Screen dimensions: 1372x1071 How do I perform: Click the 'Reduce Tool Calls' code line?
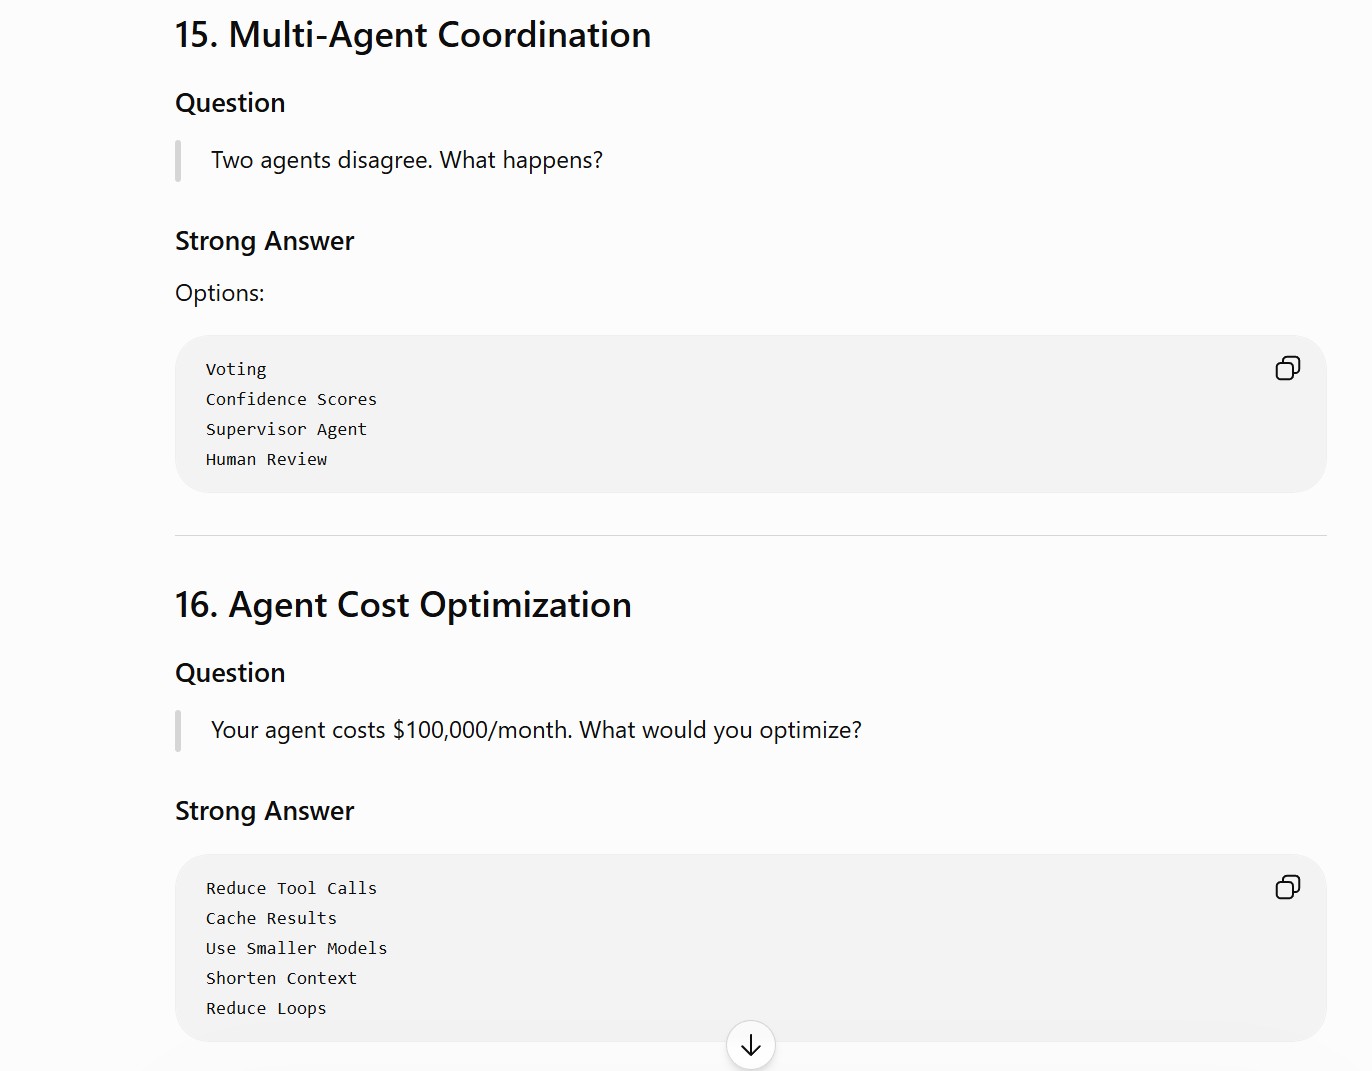point(291,888)
